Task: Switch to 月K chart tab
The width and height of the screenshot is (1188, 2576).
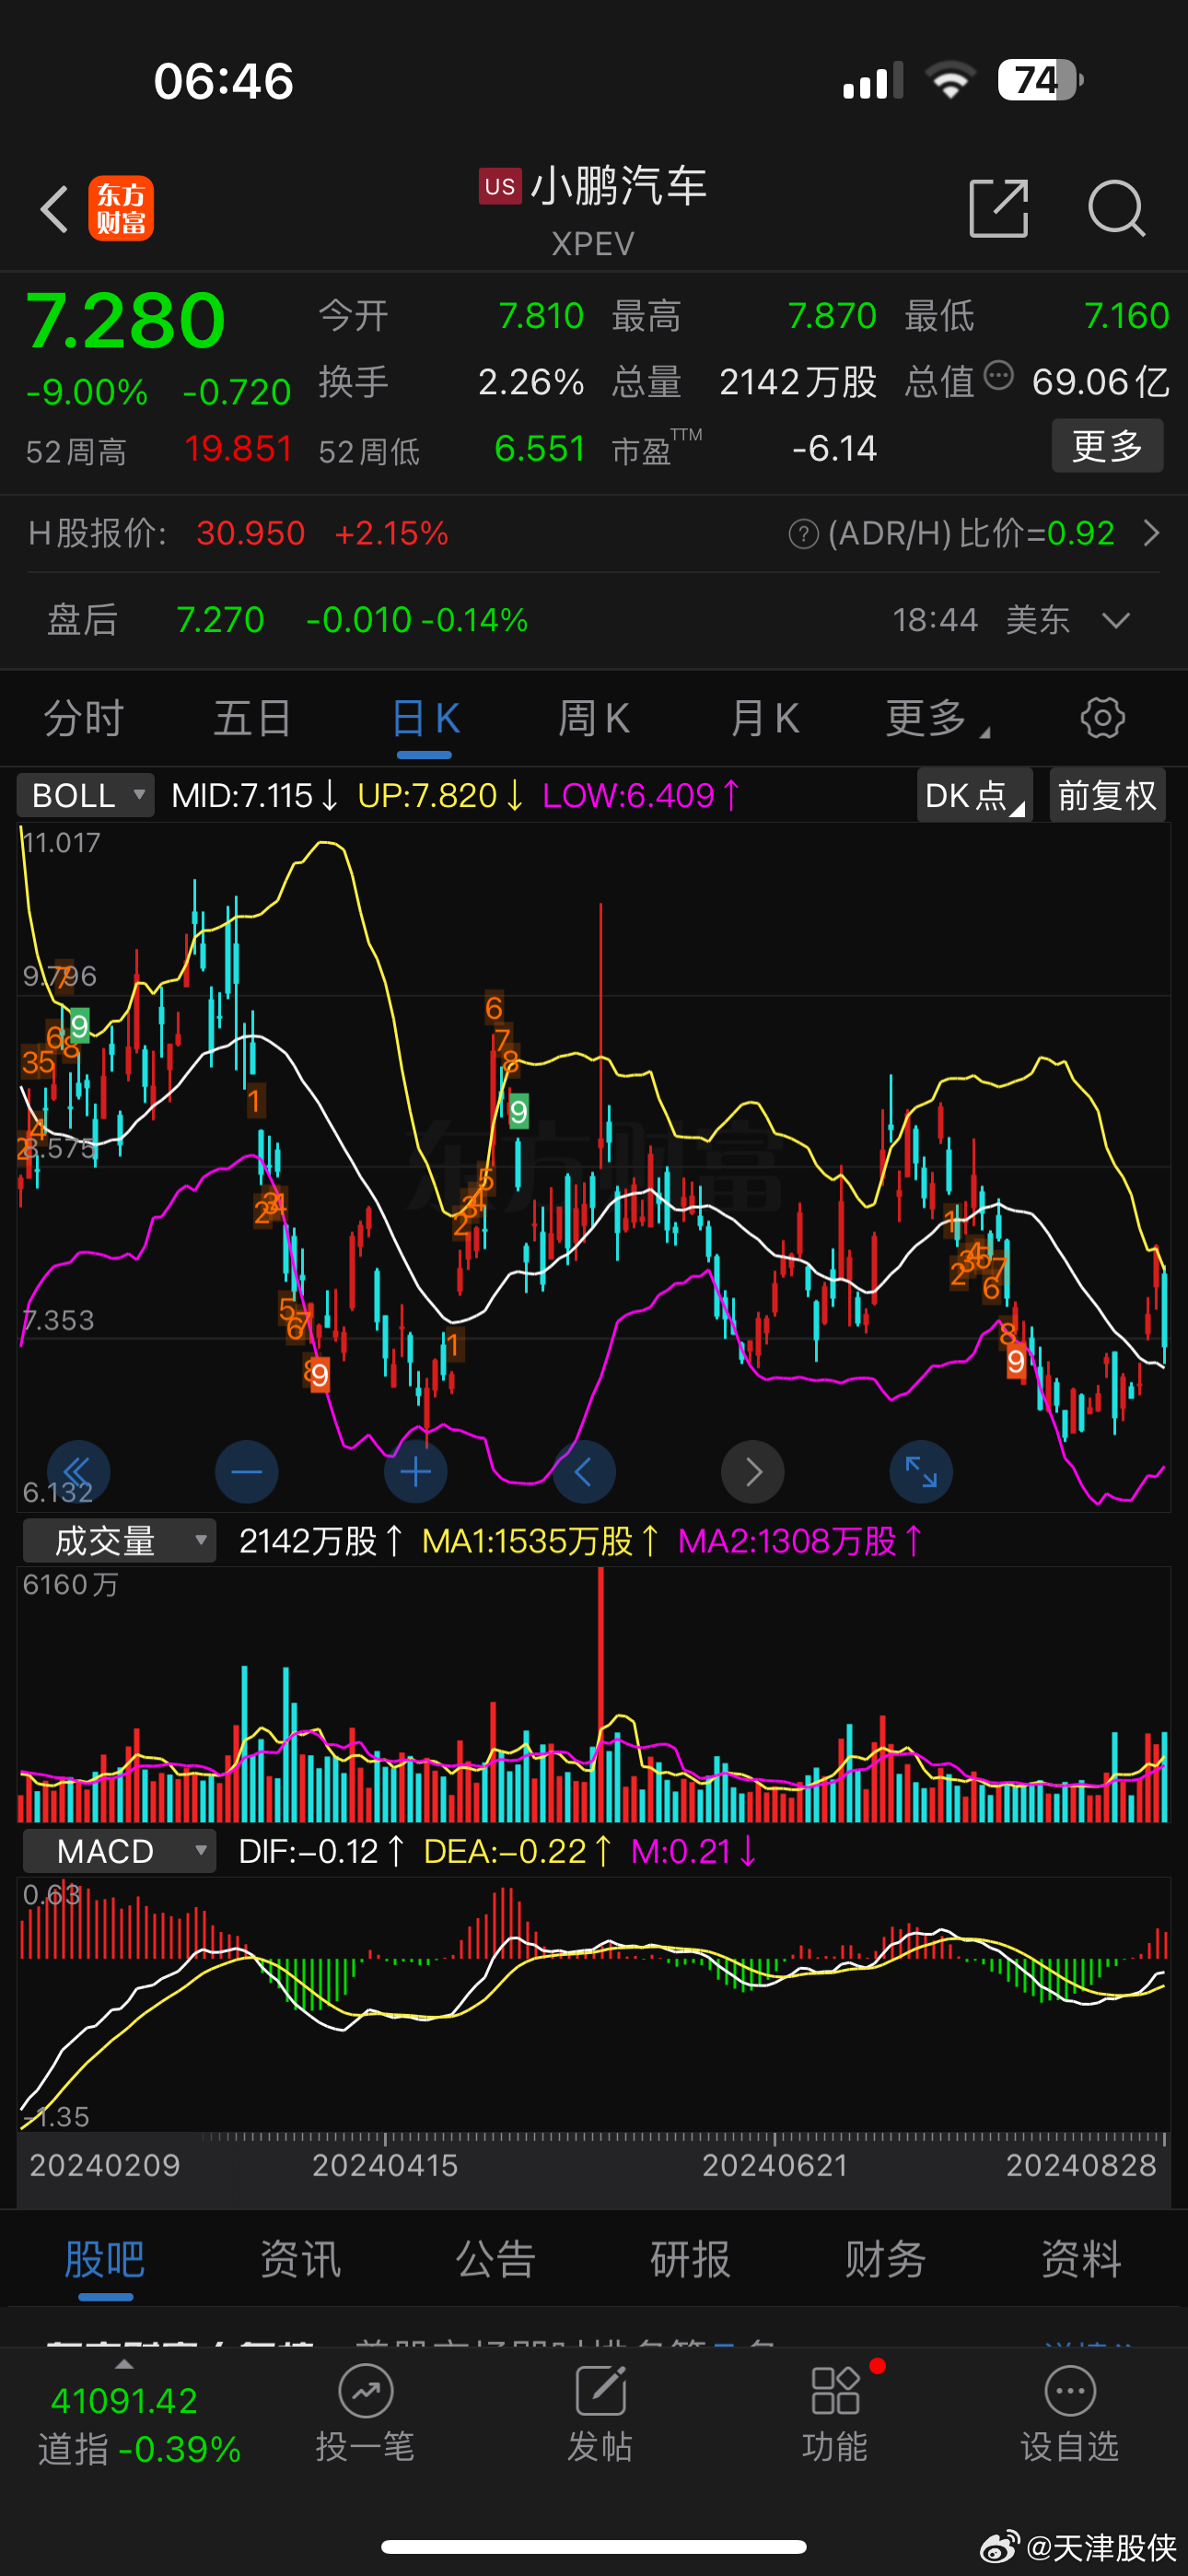Action: pyautogui.click(x=765, y=718)
